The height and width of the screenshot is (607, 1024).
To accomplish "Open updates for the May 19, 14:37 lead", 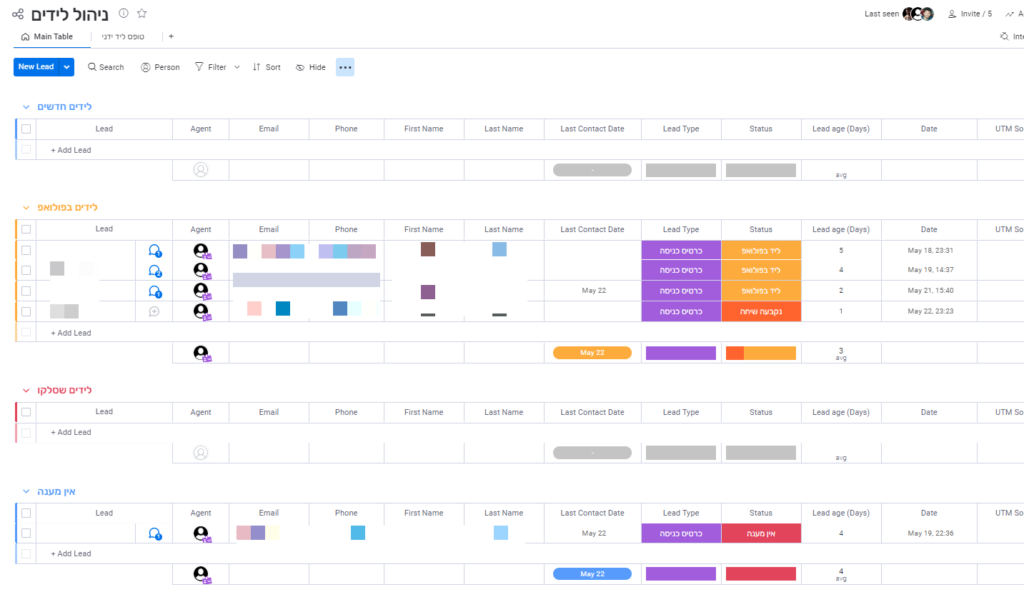I will click(155, 271).
